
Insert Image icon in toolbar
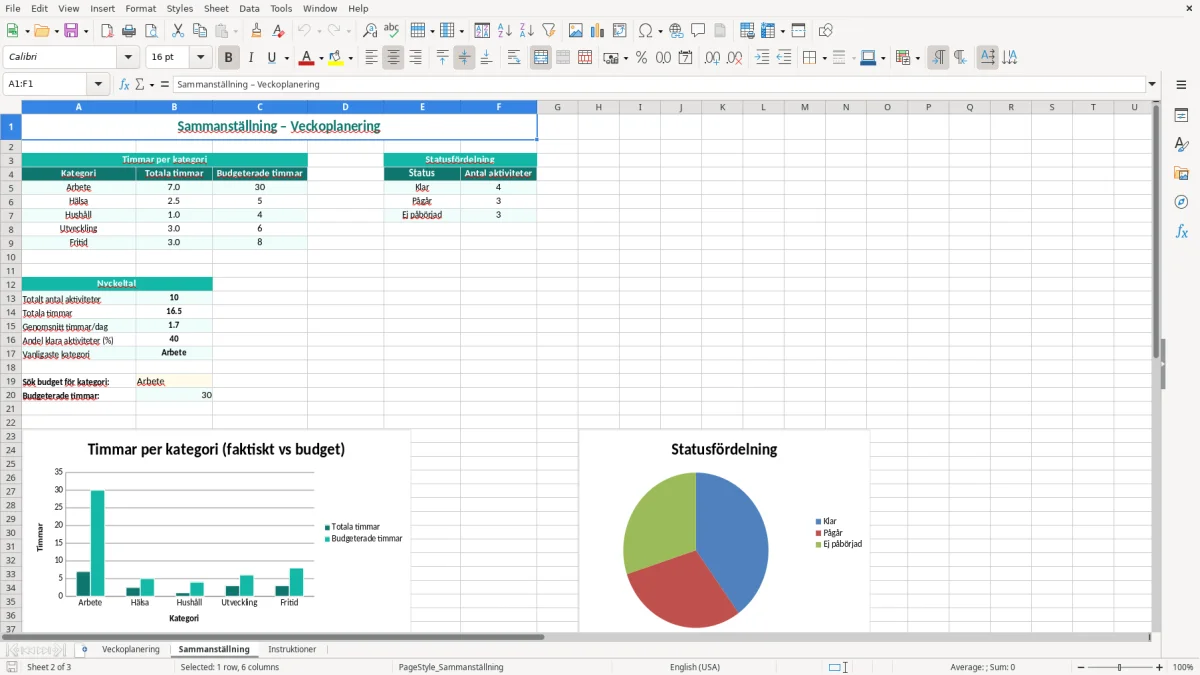pos(576,31)
